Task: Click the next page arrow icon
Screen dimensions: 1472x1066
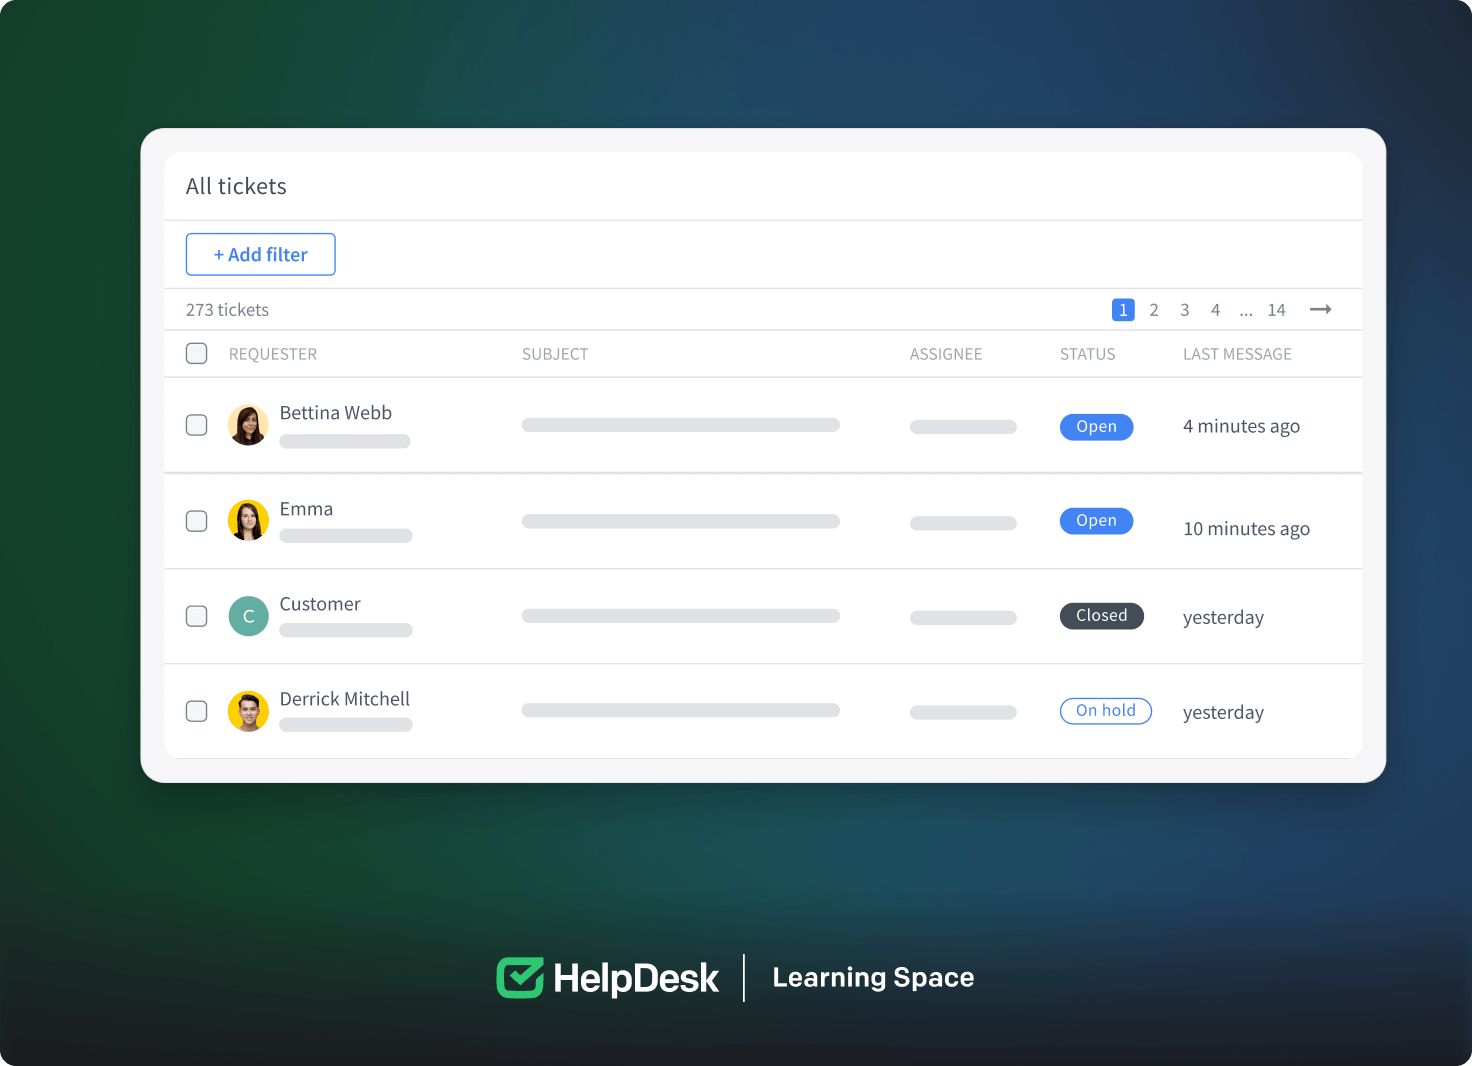Action: [1320, 309]
